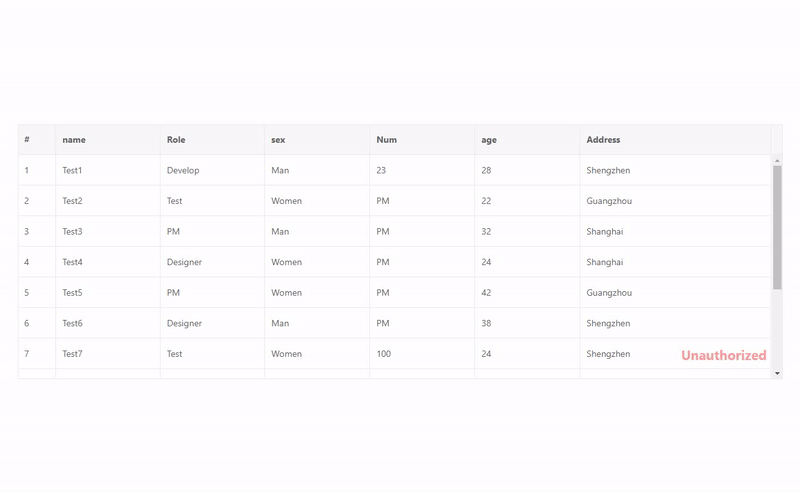Screen dimensions: 800x492
Task: Select the cell showing Num 100
Action: (x=422, y=354)
